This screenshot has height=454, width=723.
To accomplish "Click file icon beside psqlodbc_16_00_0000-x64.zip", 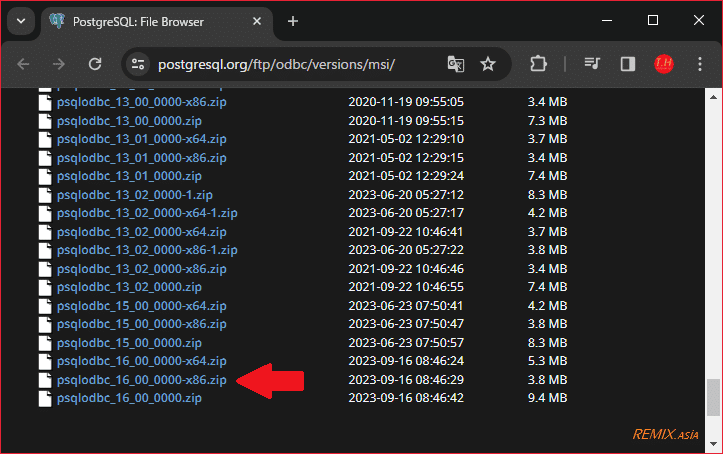I will pos(45,361).
